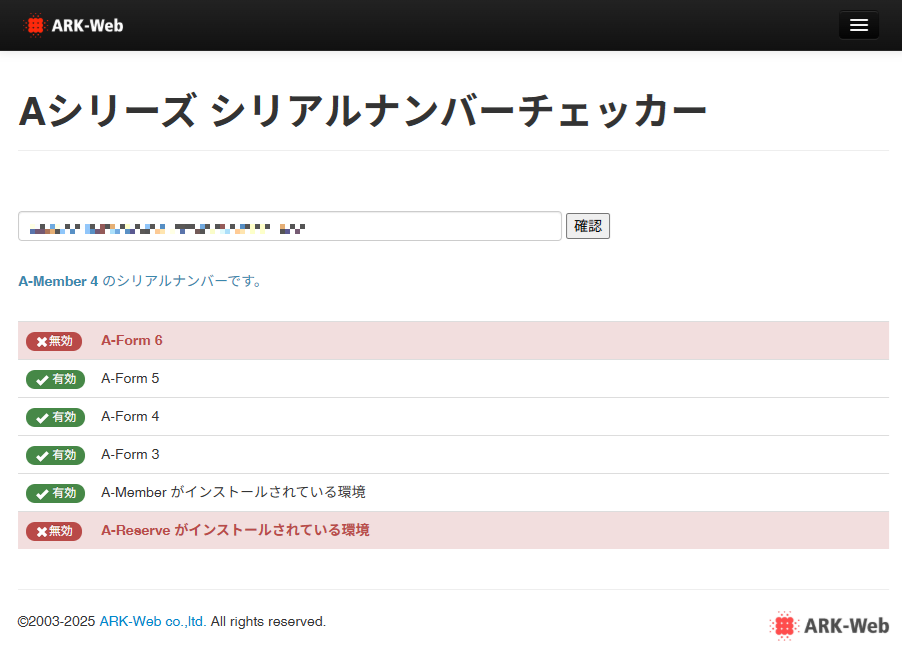Expand the A-Form 6 result row
902x654 pixels.
(450, 340)
